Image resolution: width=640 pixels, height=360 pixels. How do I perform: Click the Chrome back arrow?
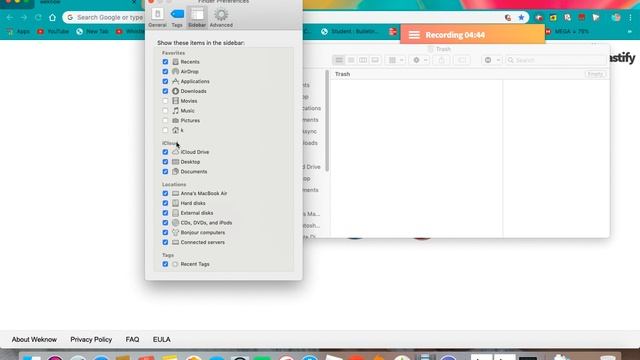pyautogui.click(x=10, y=18)
